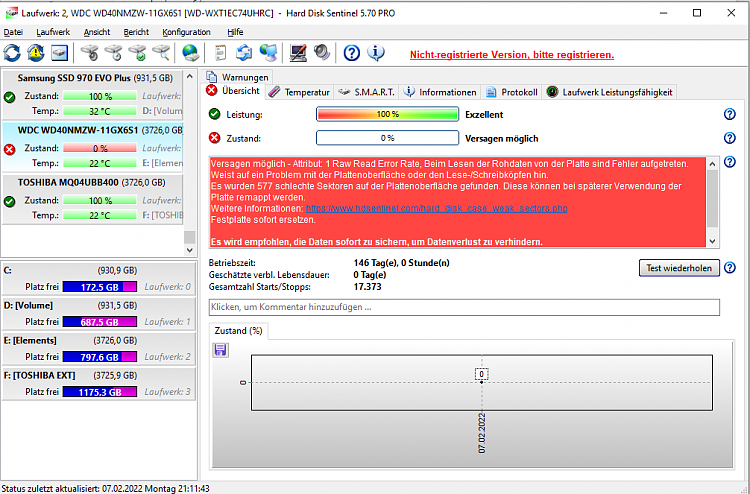Click the blue question mark toolbar icon
Image resolution: width=750 pixels, height=494 pixels.
point(352,53)
